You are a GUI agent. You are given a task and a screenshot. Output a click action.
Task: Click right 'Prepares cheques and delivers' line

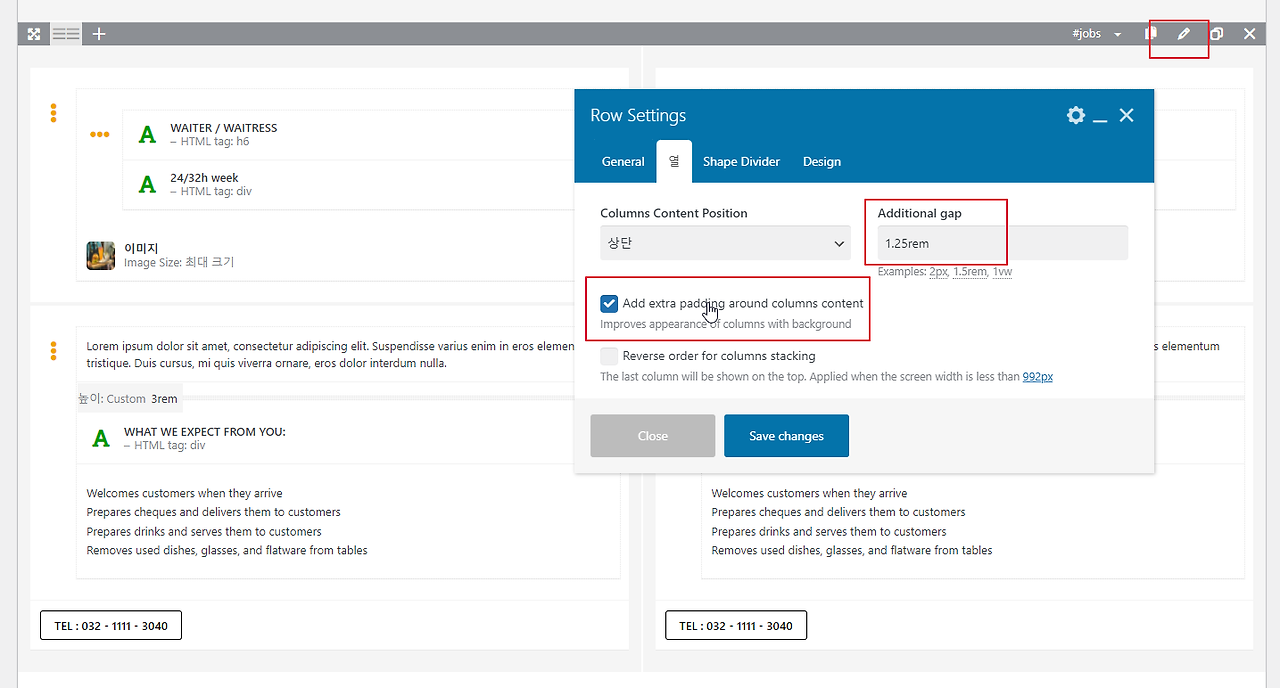click(x=839, y=512)
